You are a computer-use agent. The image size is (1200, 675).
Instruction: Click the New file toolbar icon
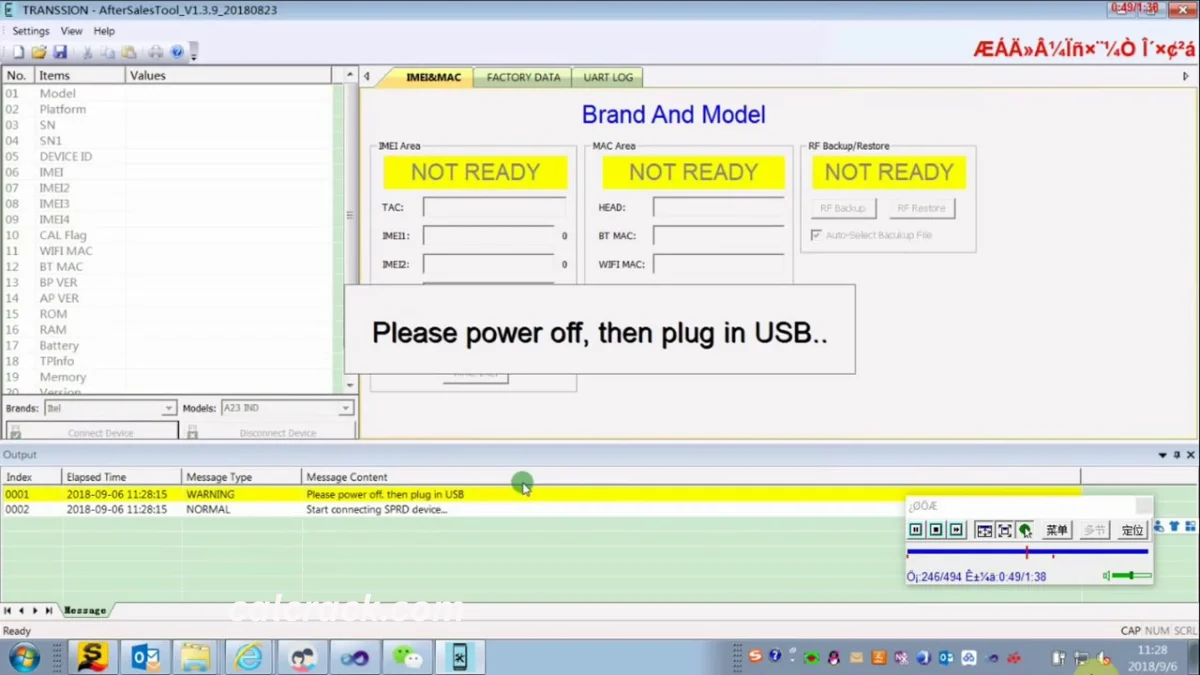[18, 52]
